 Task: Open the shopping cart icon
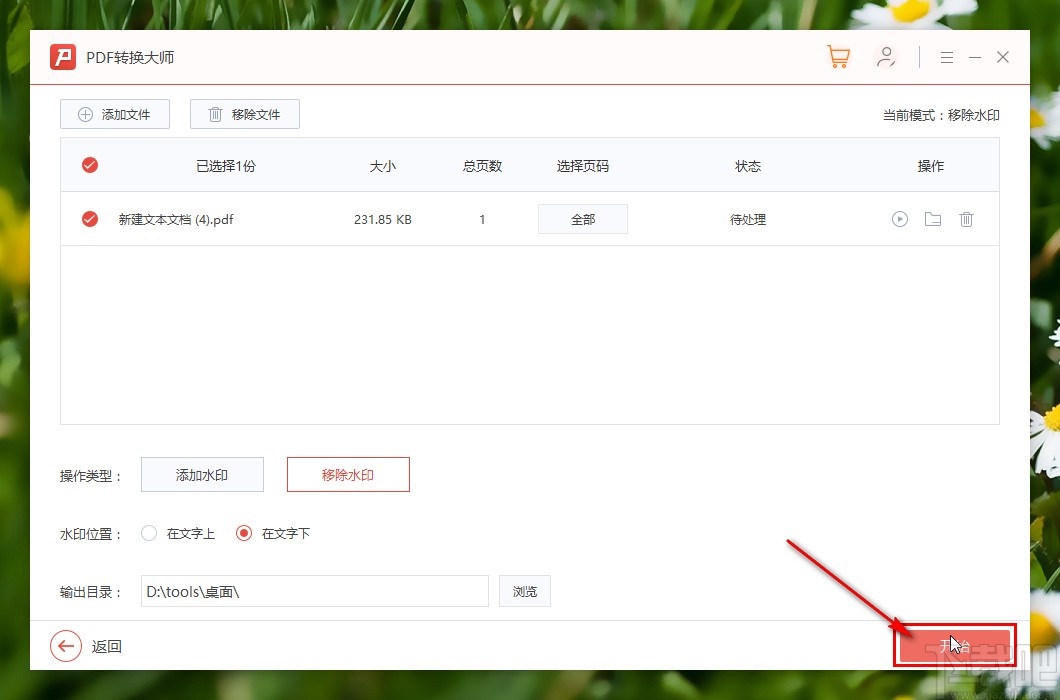point(838,56)
